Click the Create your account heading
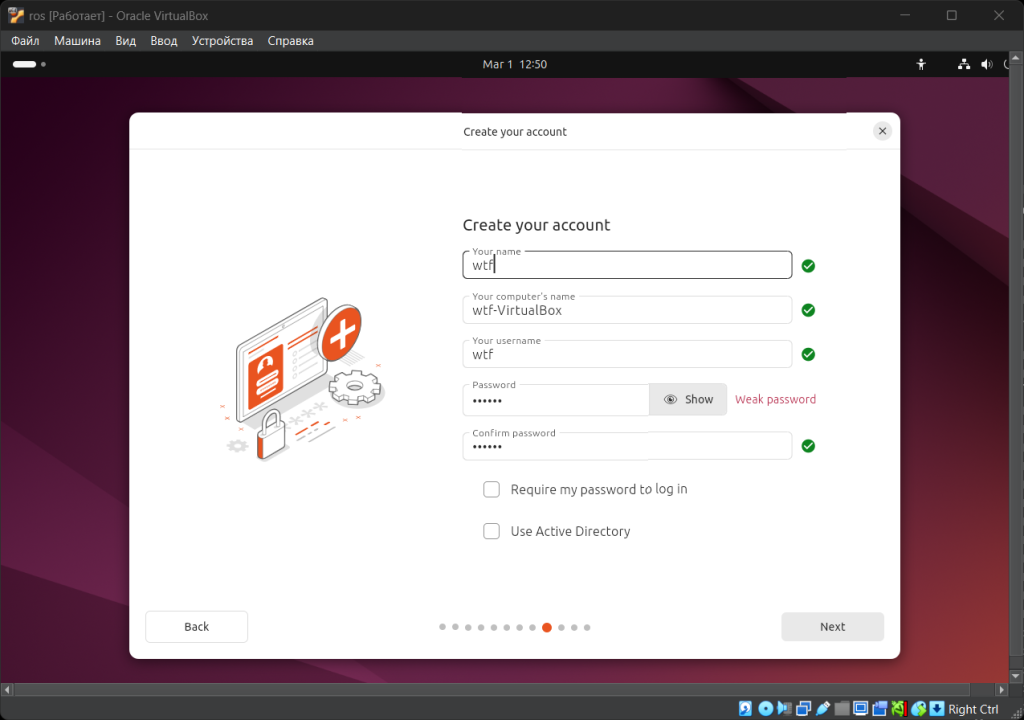Image resolution: width=1024 pixels, height=720 pixels. [x=536, y=225]
